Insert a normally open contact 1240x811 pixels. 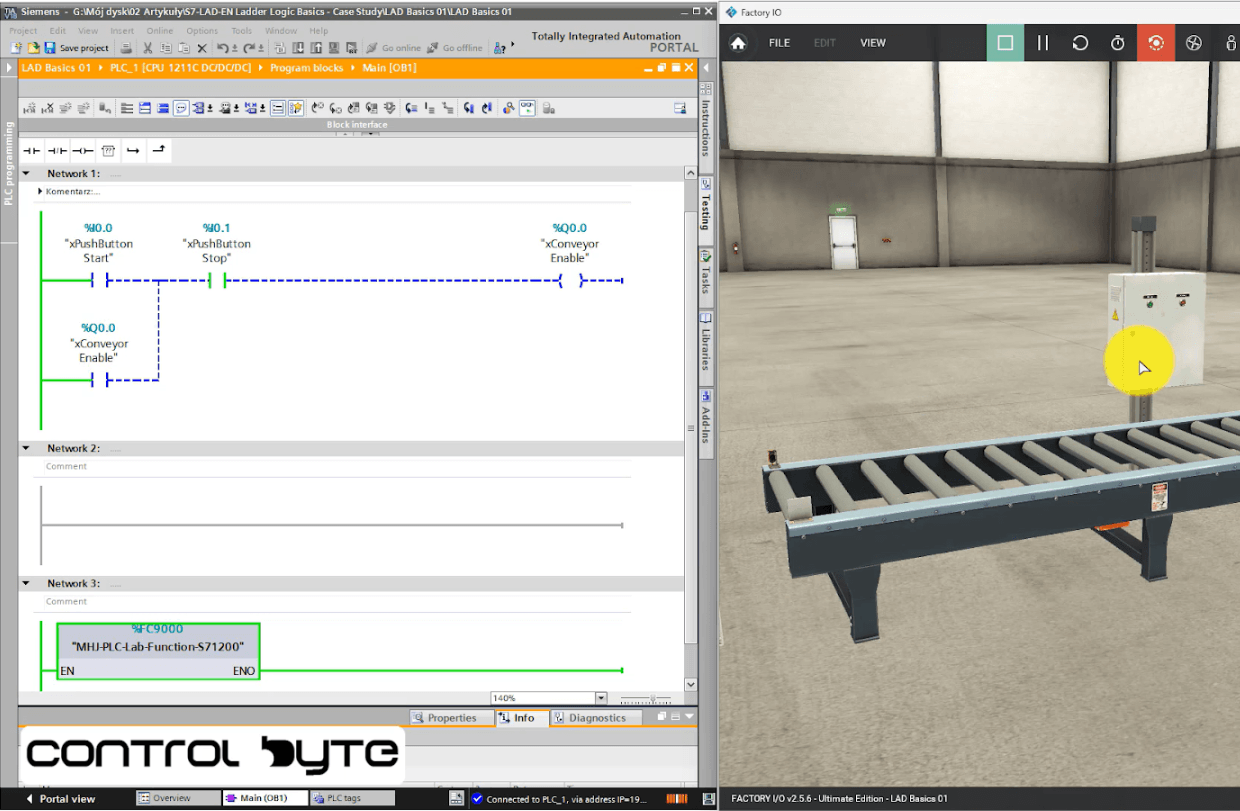coord(31,151)
